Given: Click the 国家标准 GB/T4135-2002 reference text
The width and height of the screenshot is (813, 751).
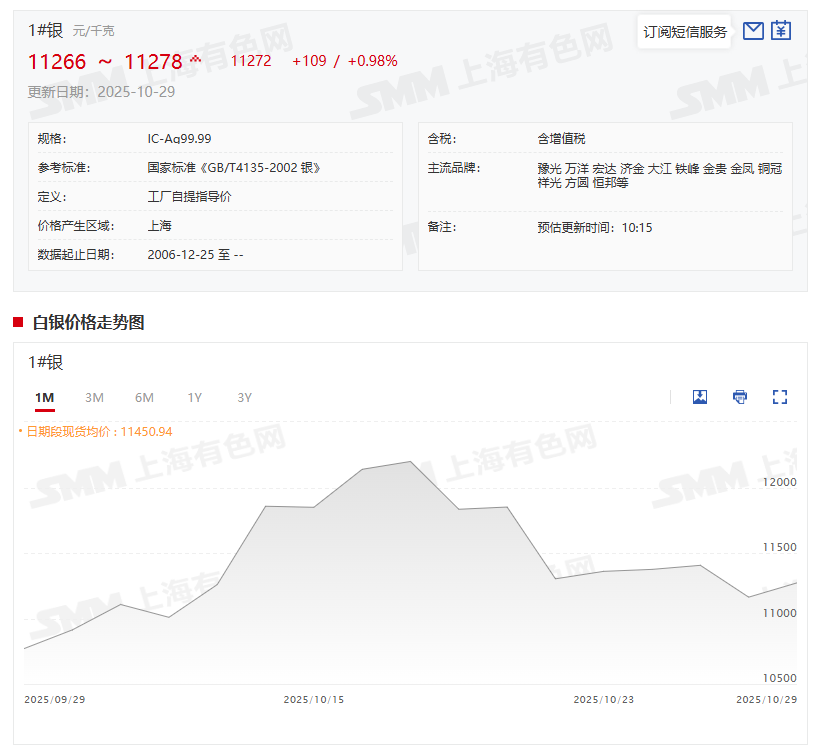Looking at the screenshot, I should coord(234,168).
